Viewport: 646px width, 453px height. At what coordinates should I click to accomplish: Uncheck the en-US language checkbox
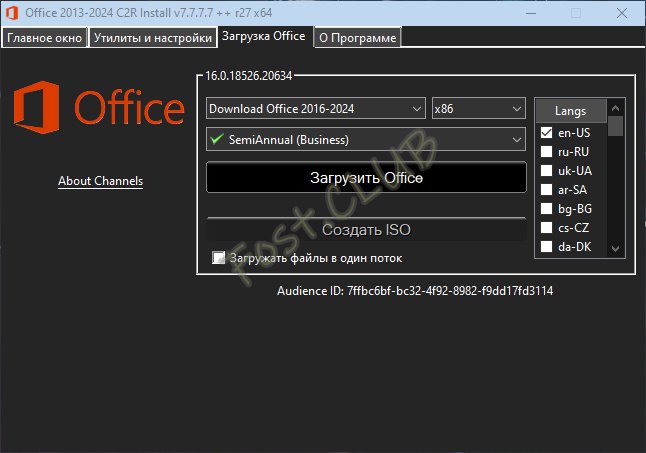[546, 132]
